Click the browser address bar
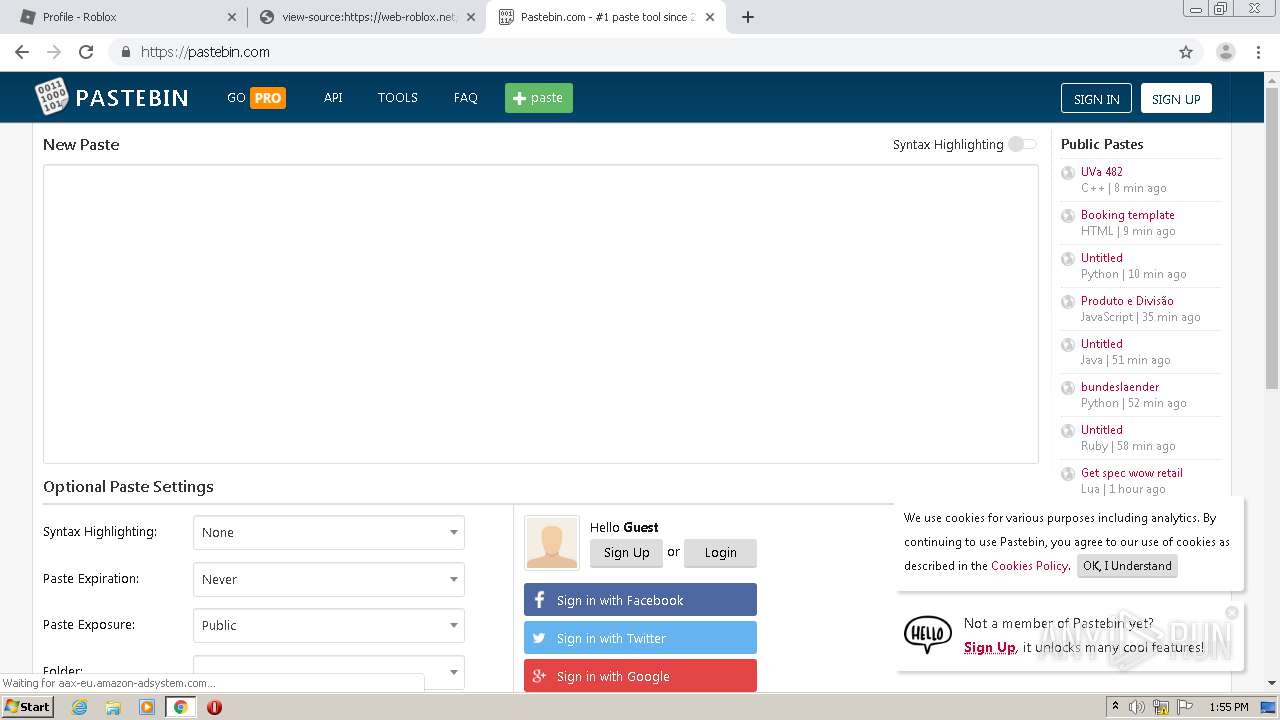Screen dimensions: 1280x720 (x=640, y=52)
